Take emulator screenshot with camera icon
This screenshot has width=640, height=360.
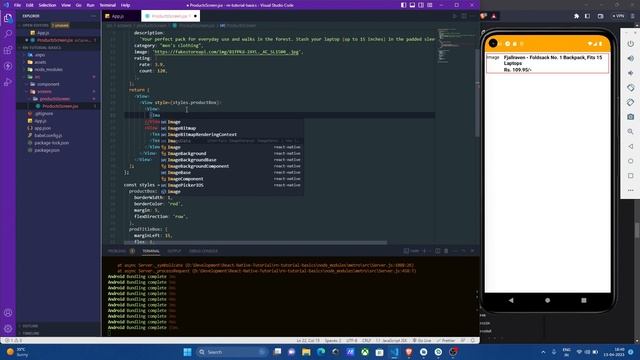coord(631,117)
